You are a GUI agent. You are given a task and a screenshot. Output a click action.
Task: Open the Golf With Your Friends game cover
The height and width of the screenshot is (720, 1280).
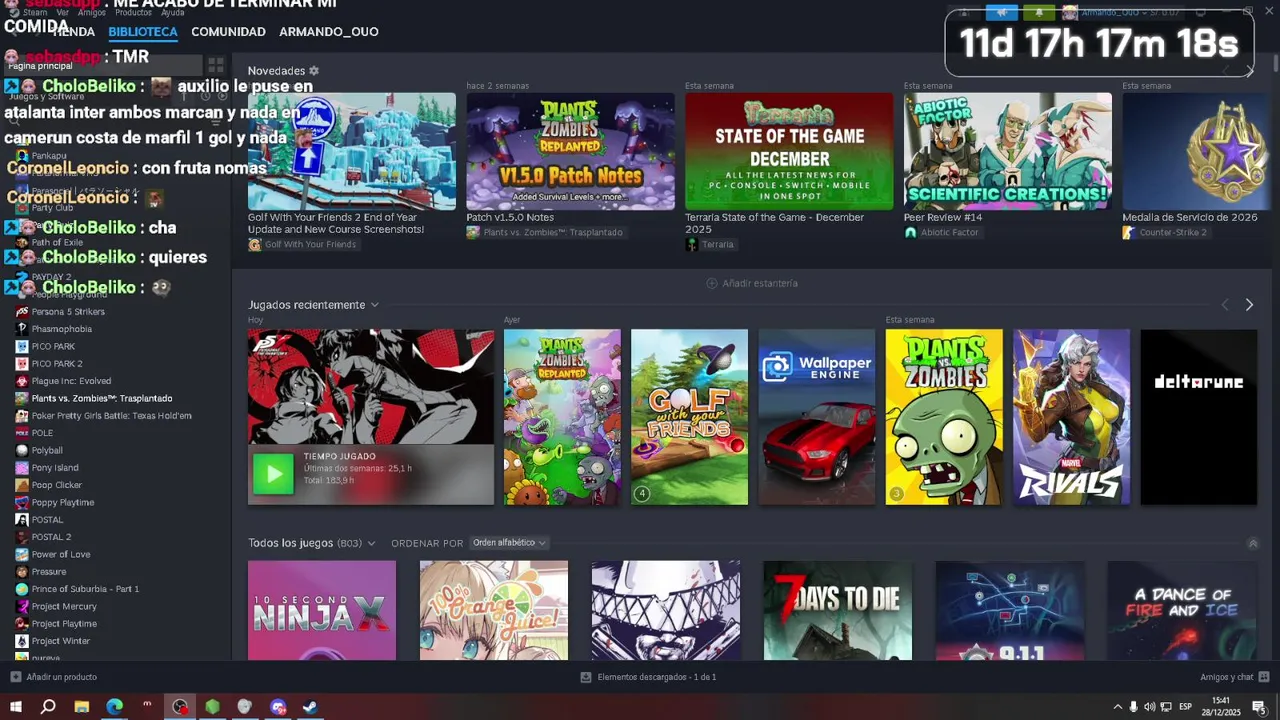click(689, 417)
